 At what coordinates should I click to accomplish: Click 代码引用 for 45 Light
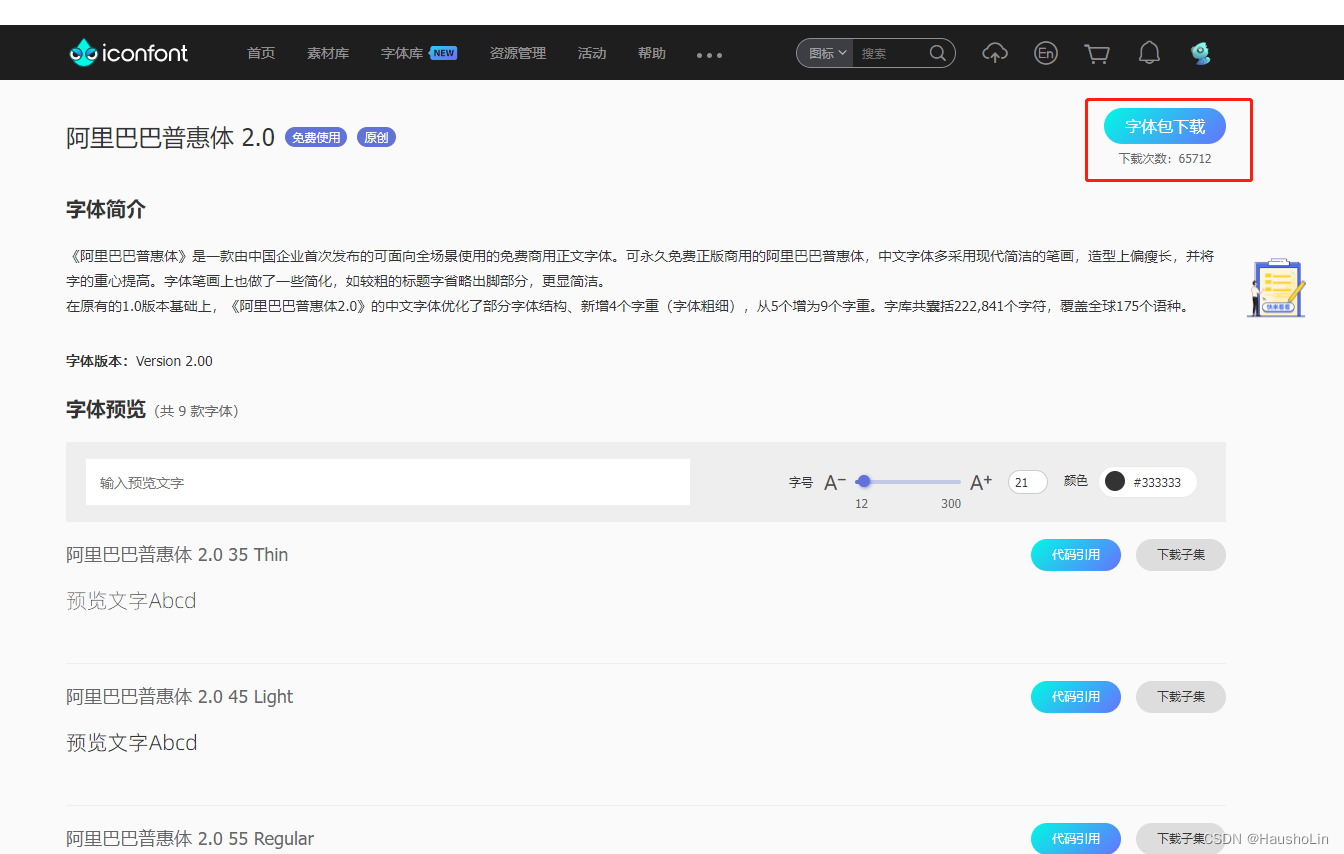pyautogui.click(x=1076, y=697)
